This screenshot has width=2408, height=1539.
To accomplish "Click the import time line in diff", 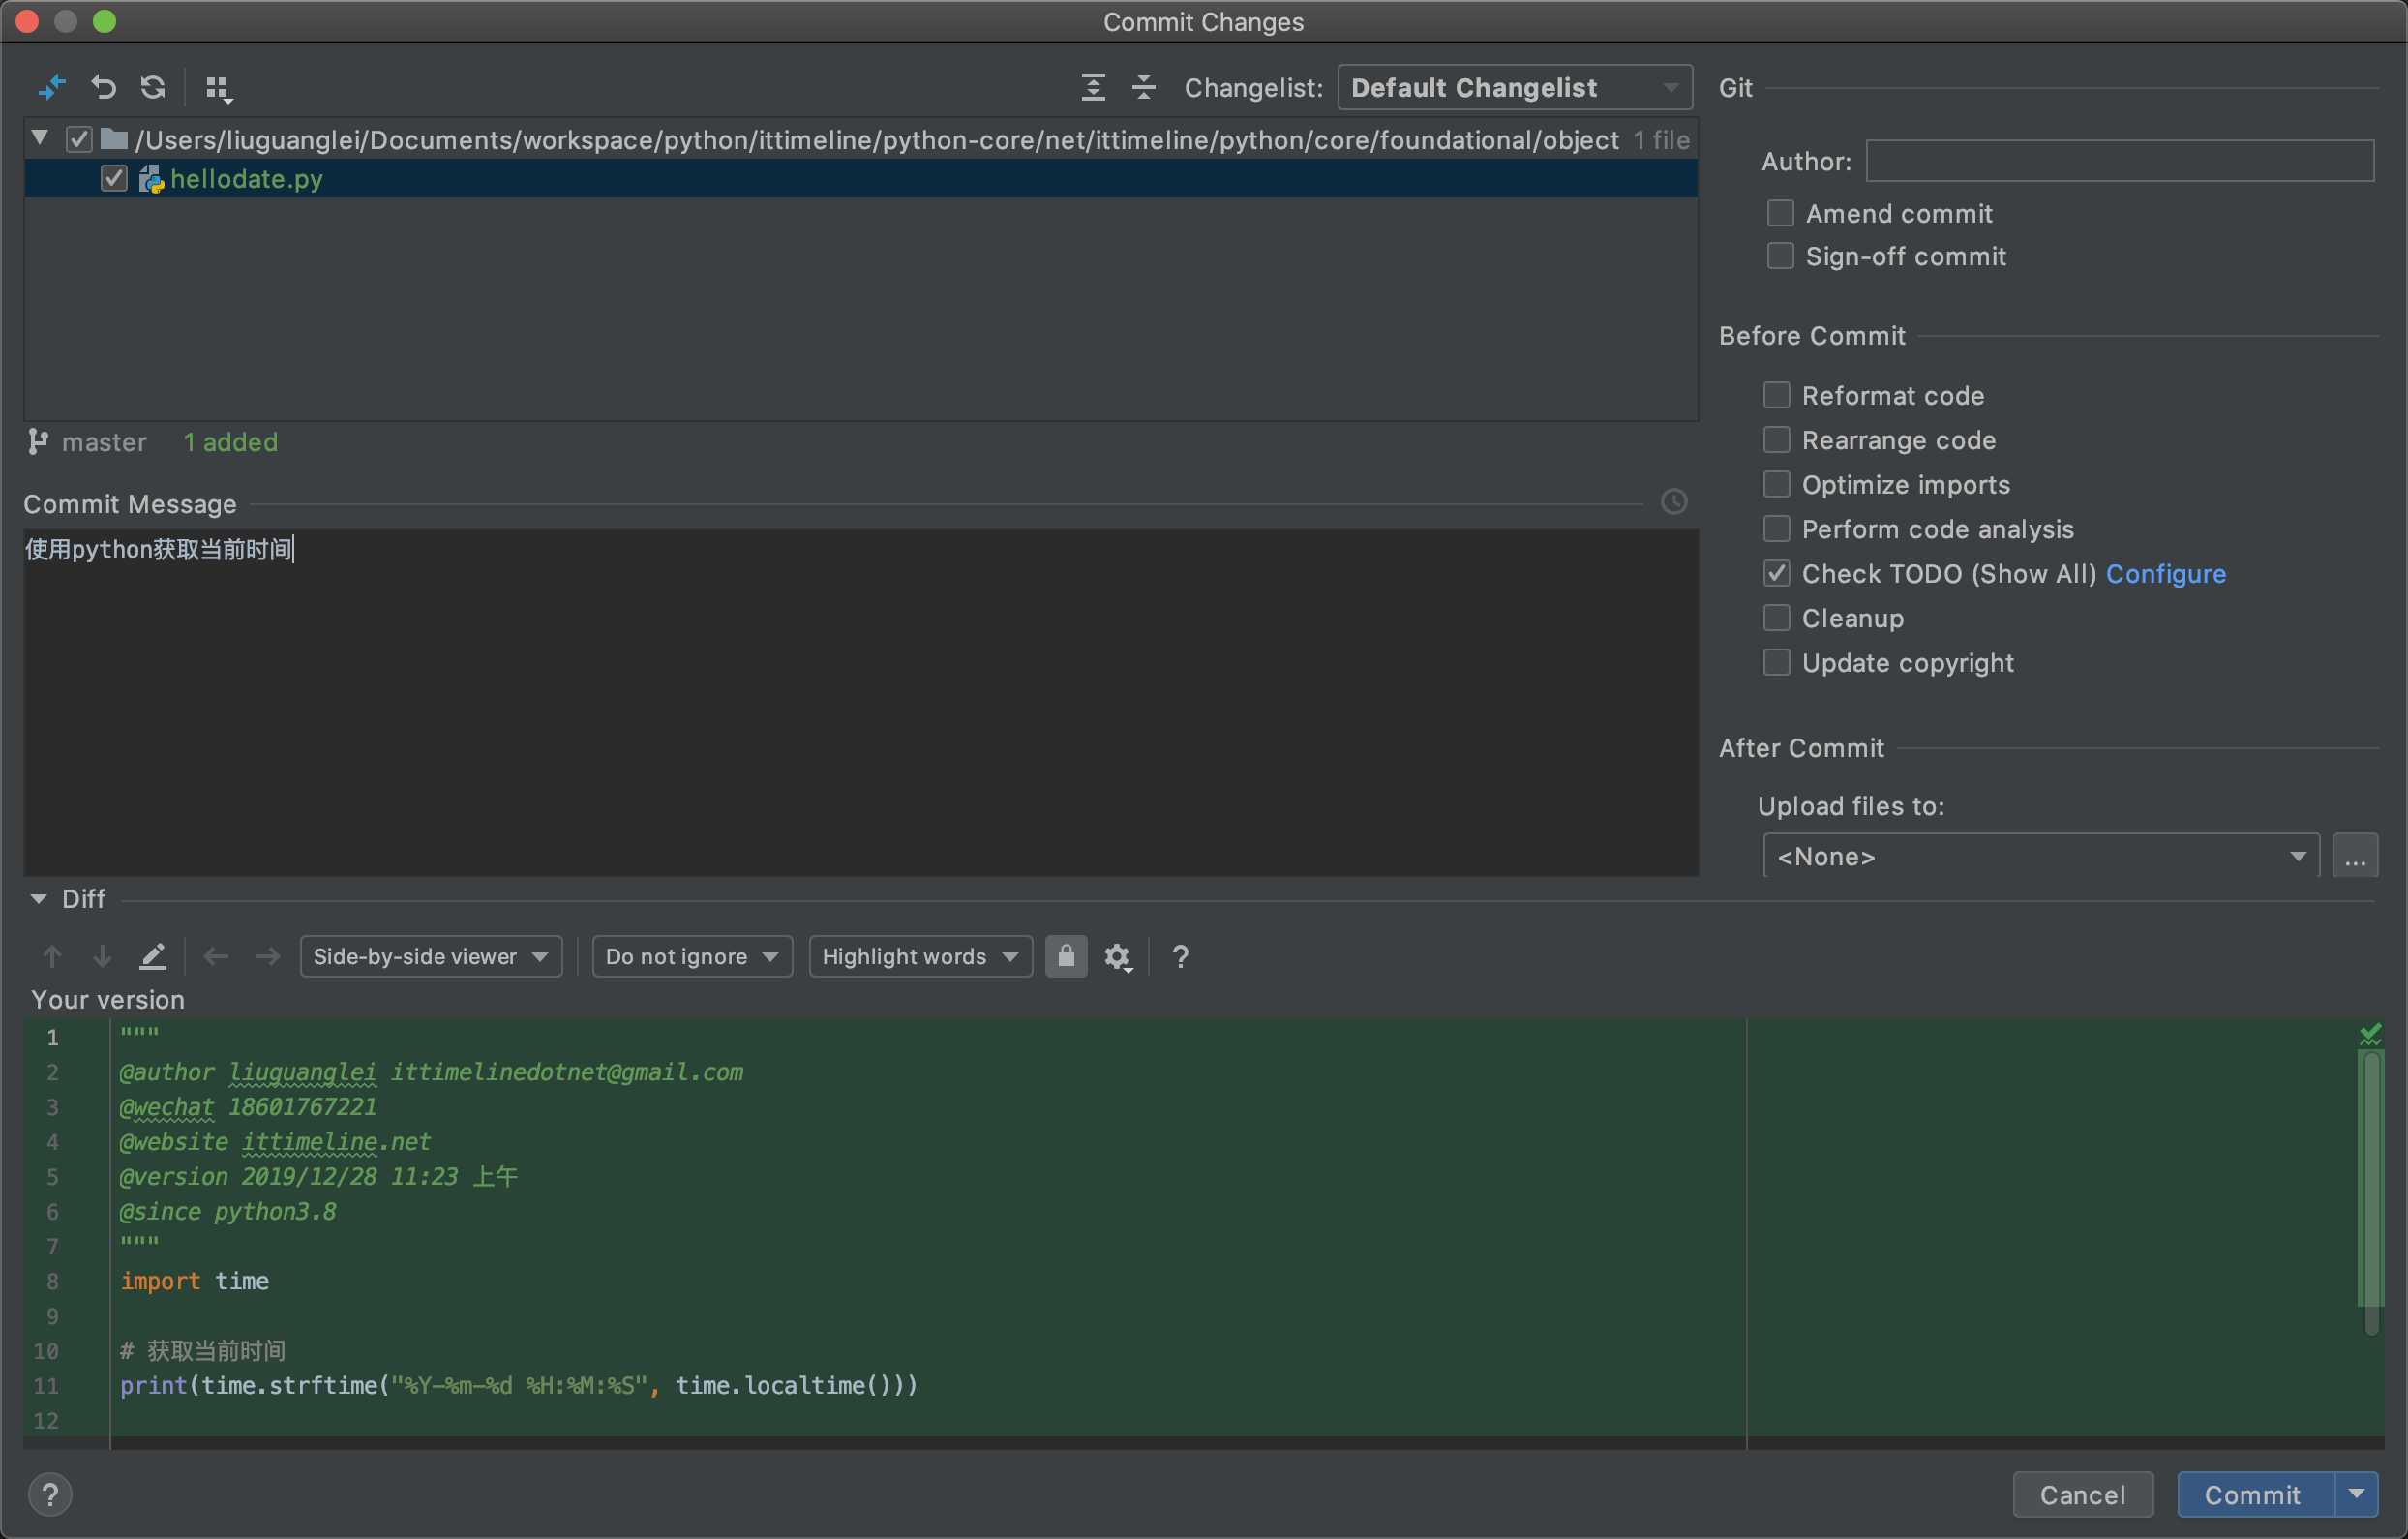I will pos(195,1282).
